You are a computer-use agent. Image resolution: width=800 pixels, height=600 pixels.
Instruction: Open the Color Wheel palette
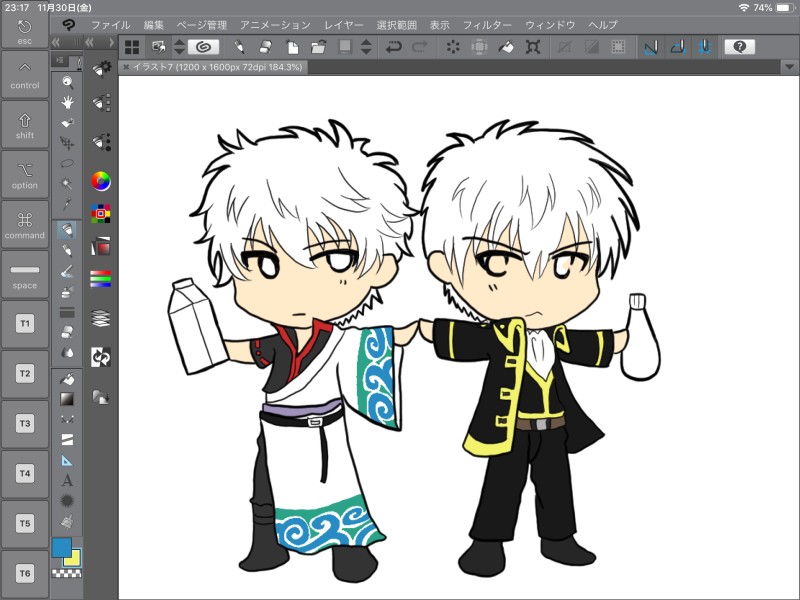(101, 181)
